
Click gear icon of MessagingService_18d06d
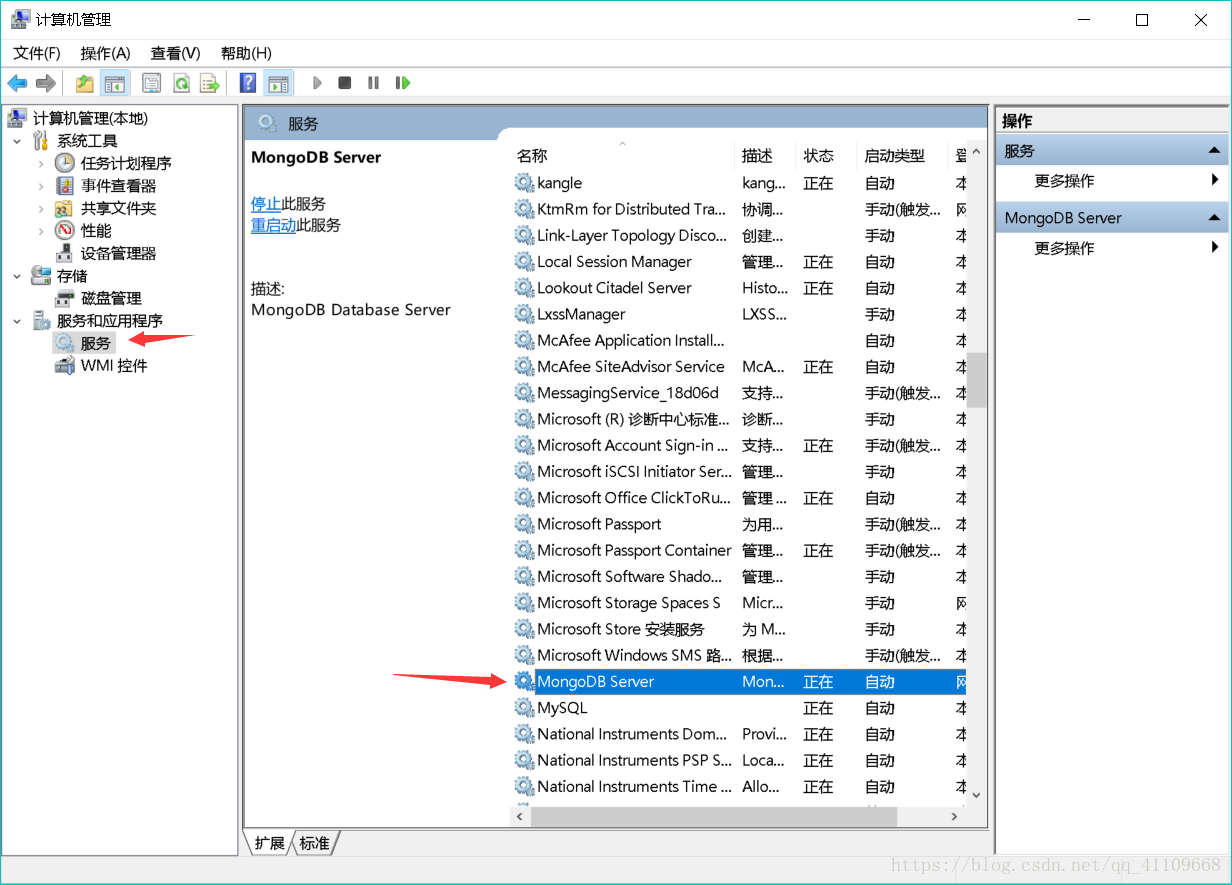pyautogui.click(x=524, y=393)
